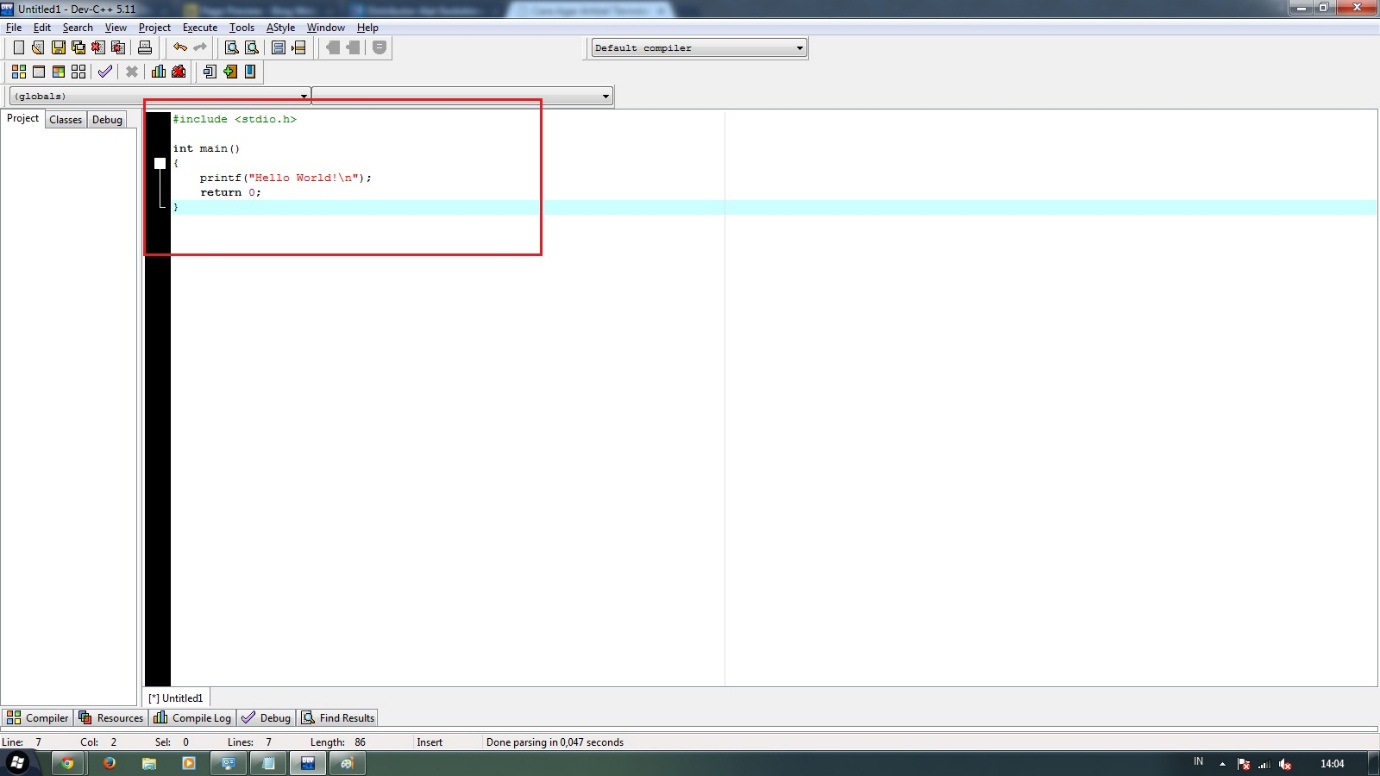Click the syntax check checkmark icon
Screen dimensions: 1380x776
[105, 71]
